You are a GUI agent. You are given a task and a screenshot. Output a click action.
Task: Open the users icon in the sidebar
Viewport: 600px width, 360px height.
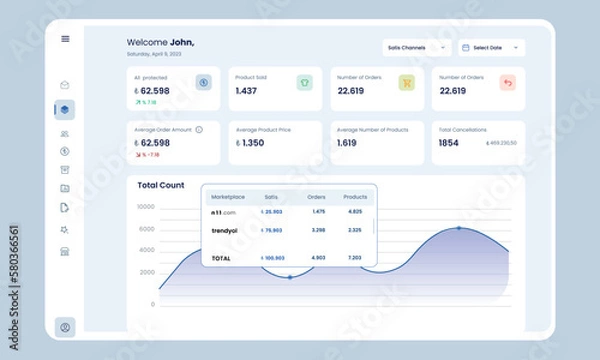click(x=65, y=134)
